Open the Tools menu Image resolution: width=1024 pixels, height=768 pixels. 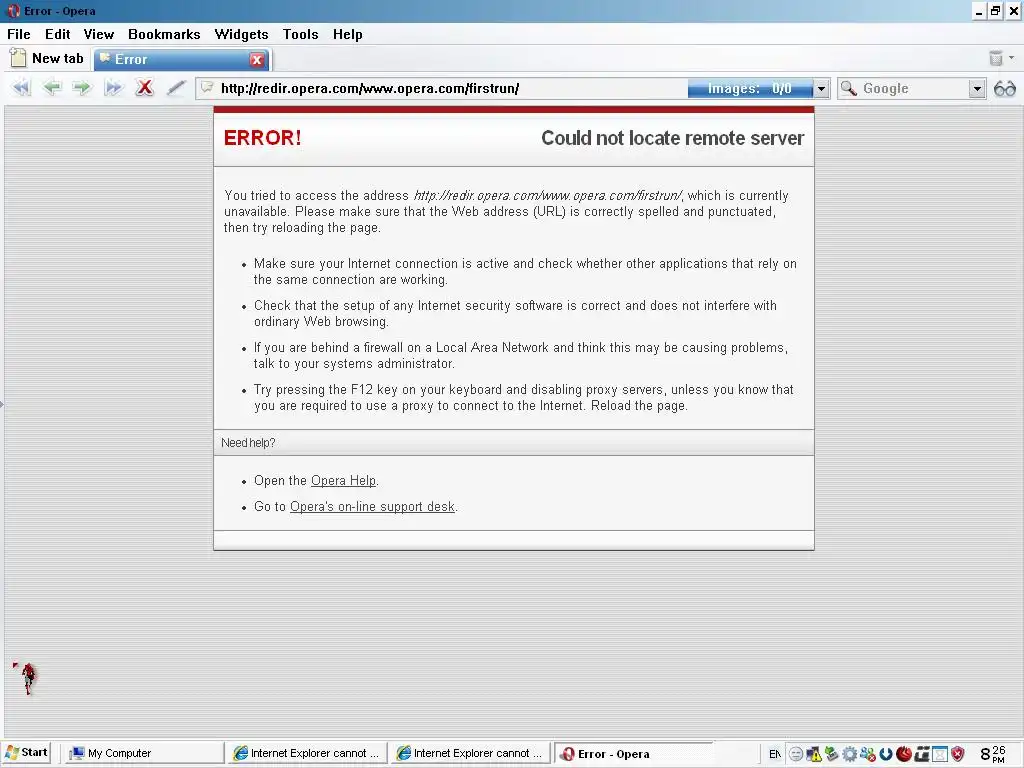coord(300,34)
